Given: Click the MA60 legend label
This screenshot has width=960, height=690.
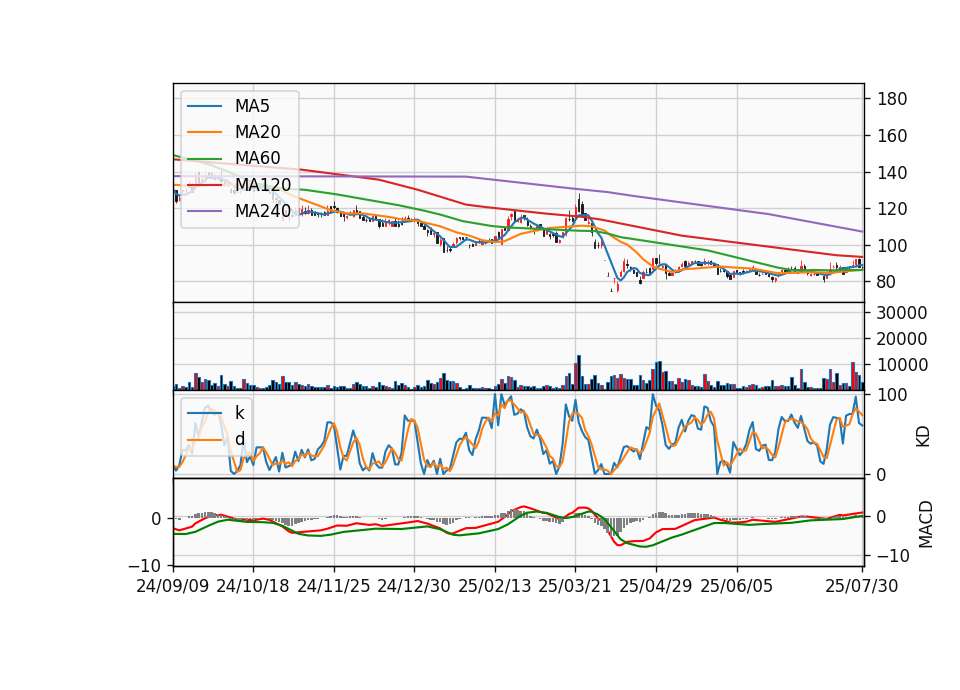Looking at the screenshot, I should click(x=257, y=158).
